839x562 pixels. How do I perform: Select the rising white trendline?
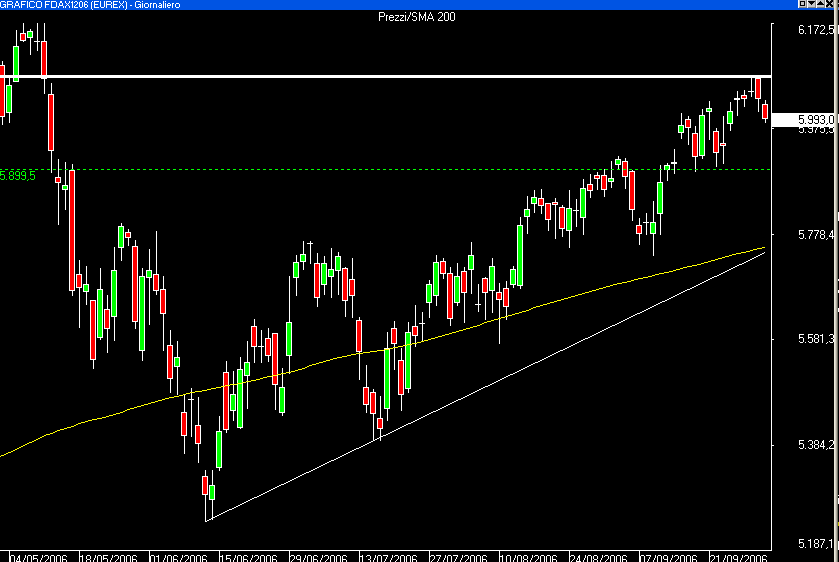coord(484,386)
